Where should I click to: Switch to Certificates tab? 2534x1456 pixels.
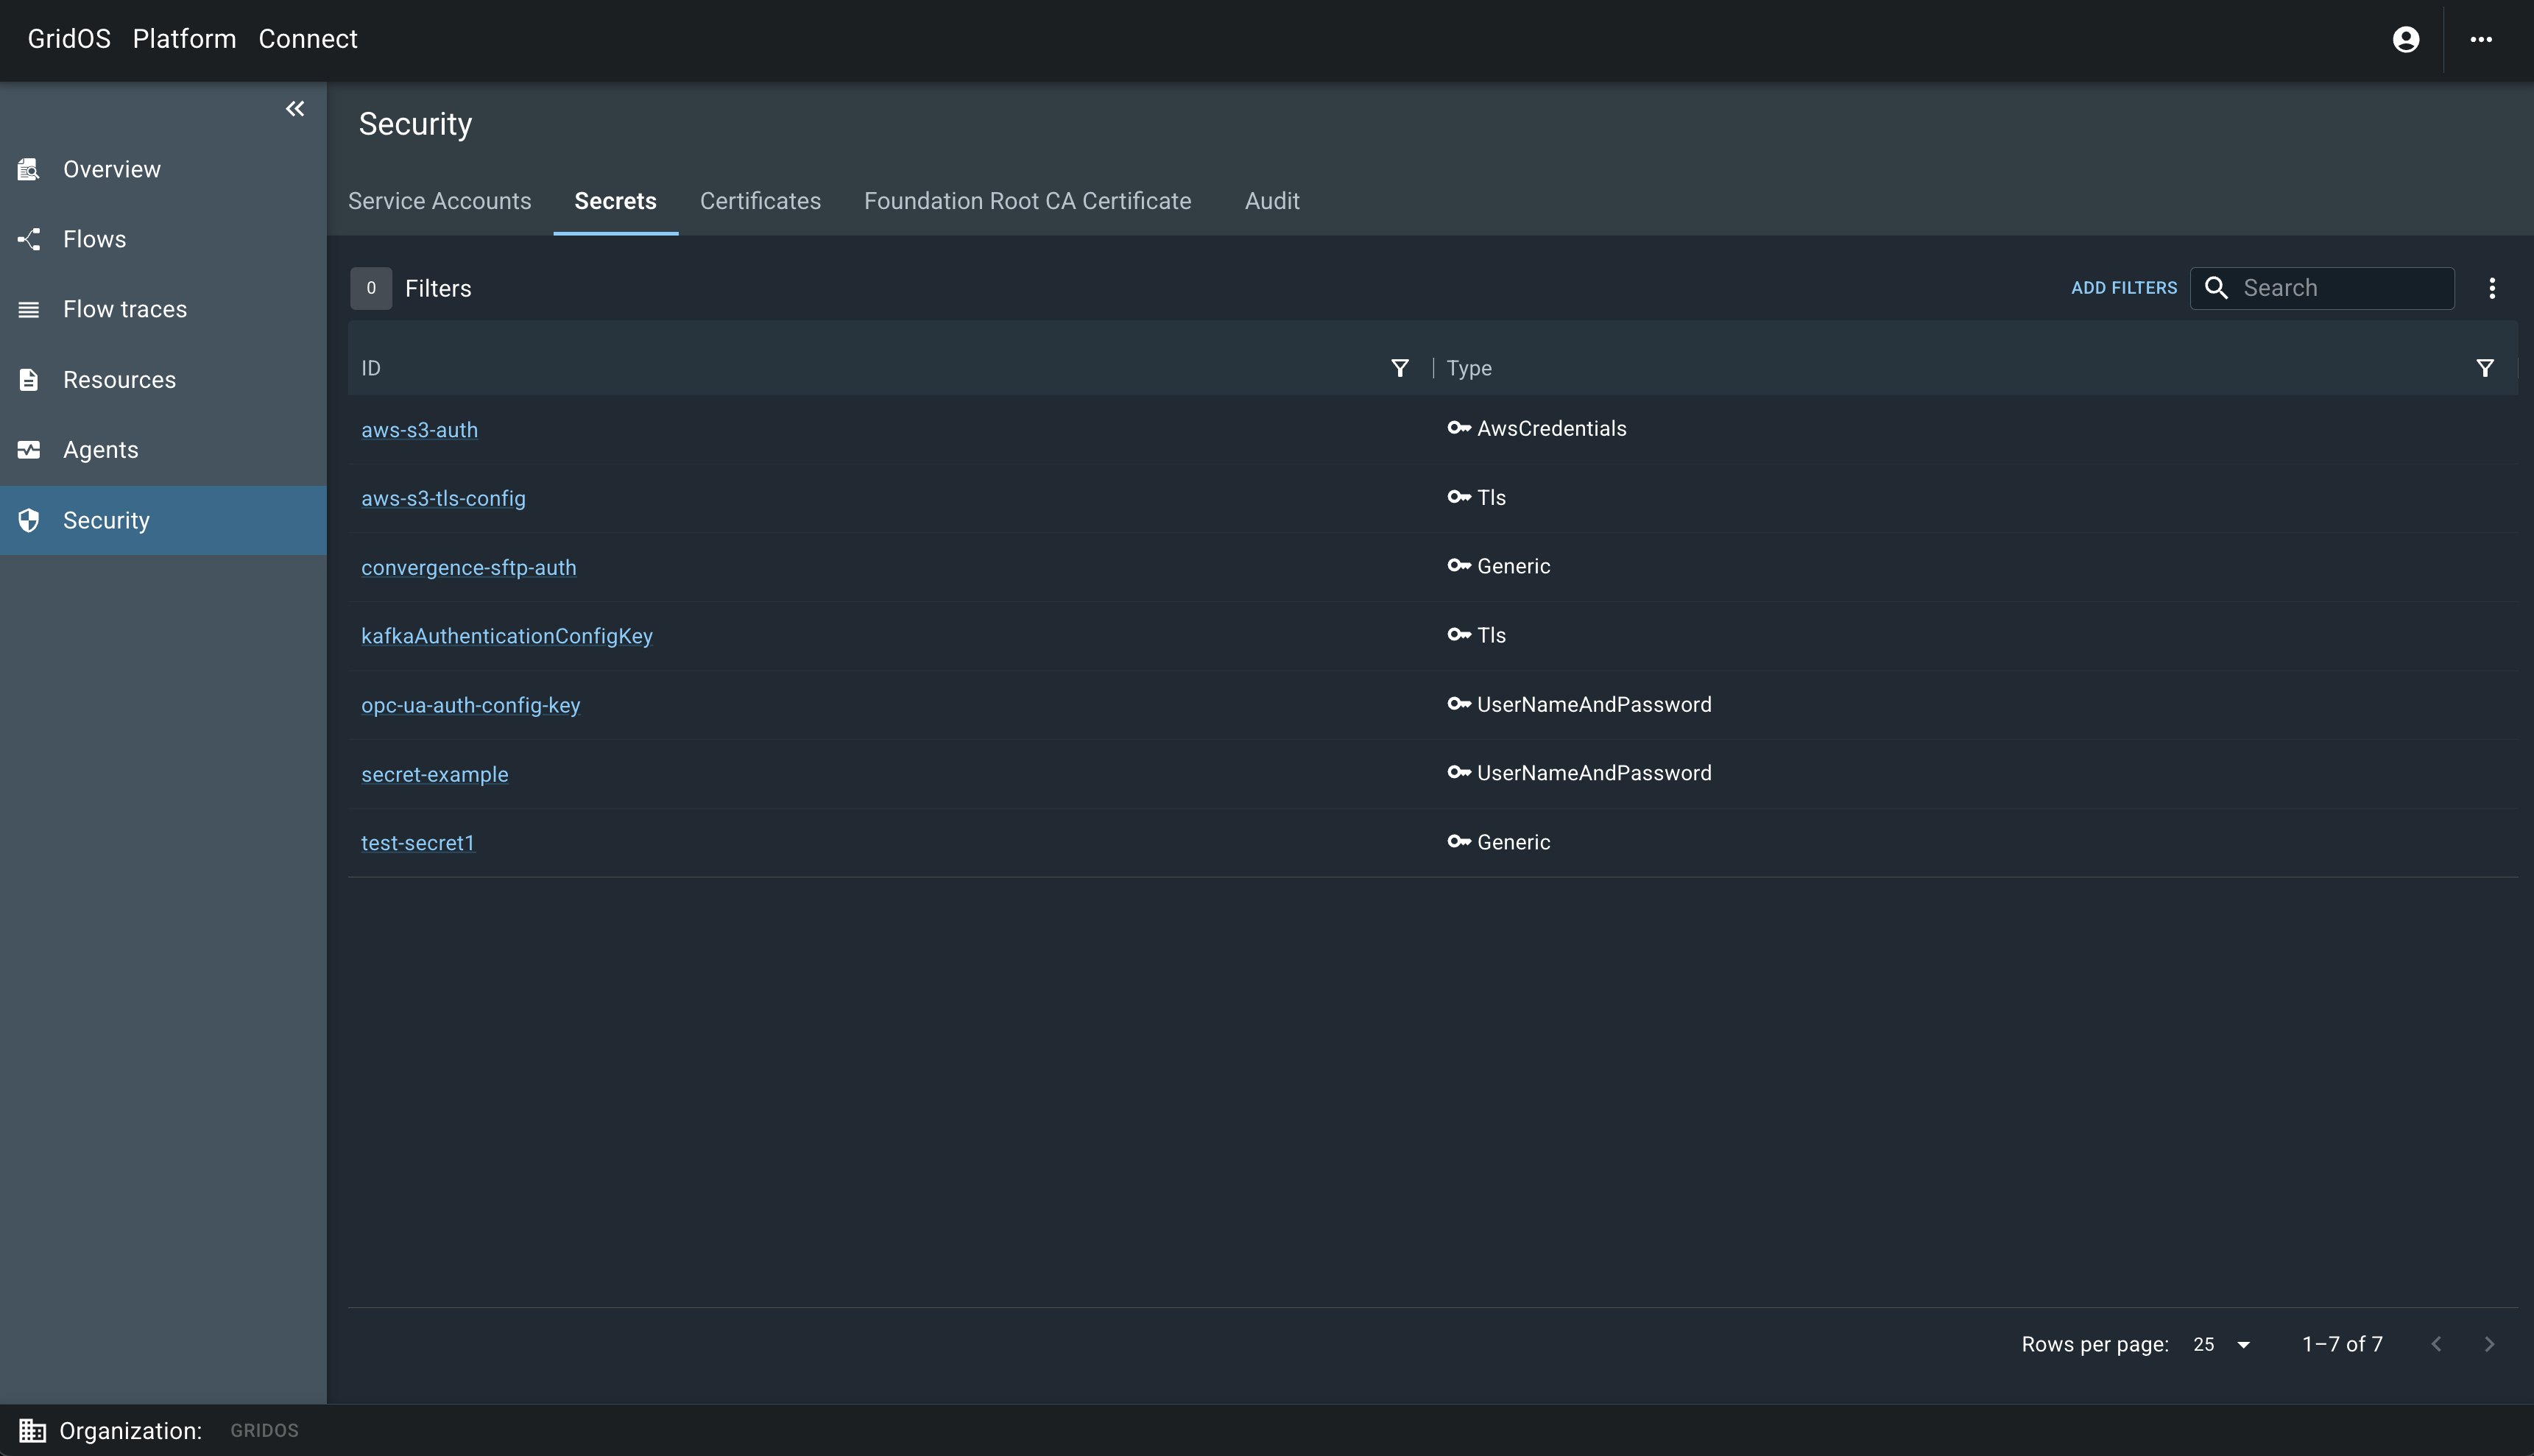(760, 201)
